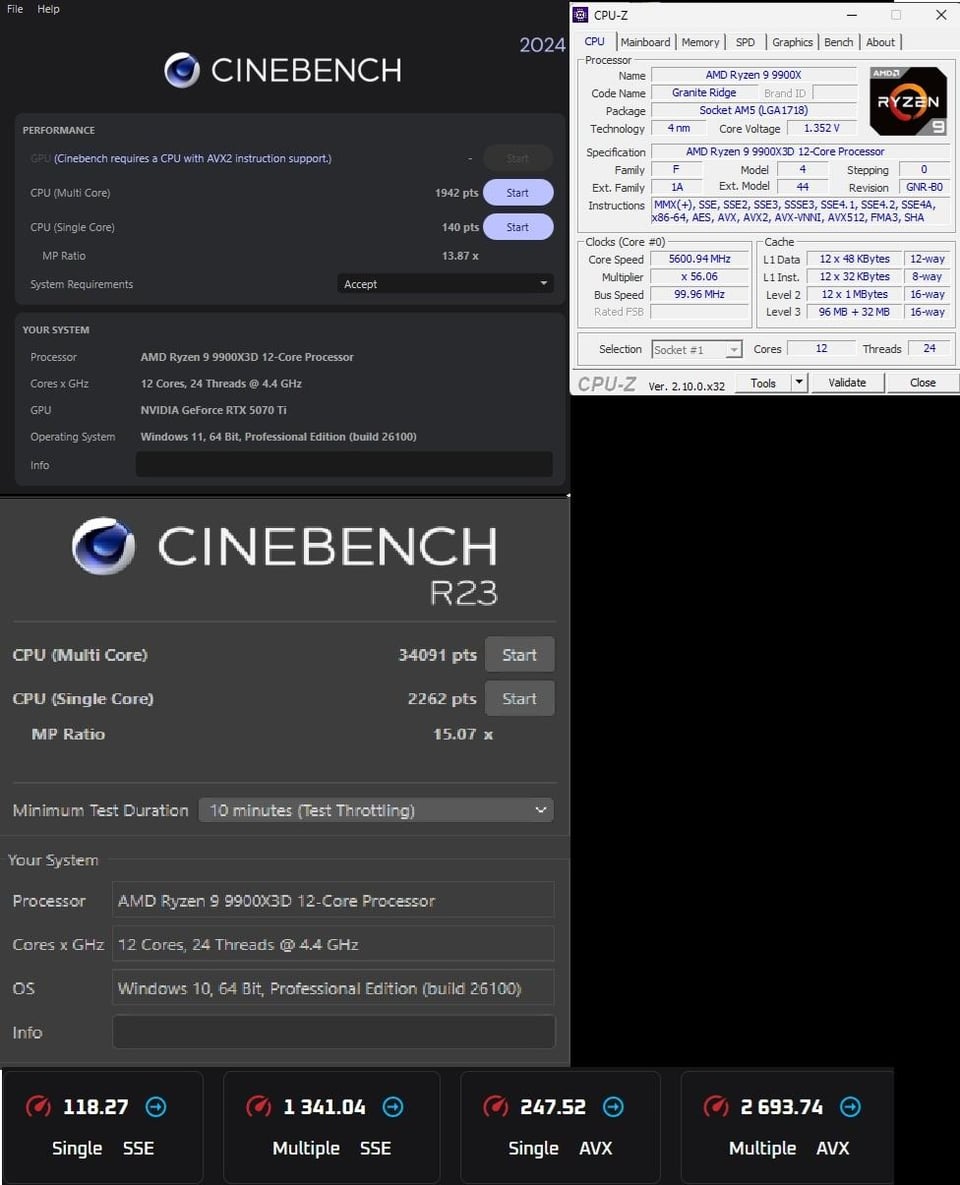Click the Processor field in Cinebench R23
This screenshot has height=1185, width=960.
click(333, 900)
